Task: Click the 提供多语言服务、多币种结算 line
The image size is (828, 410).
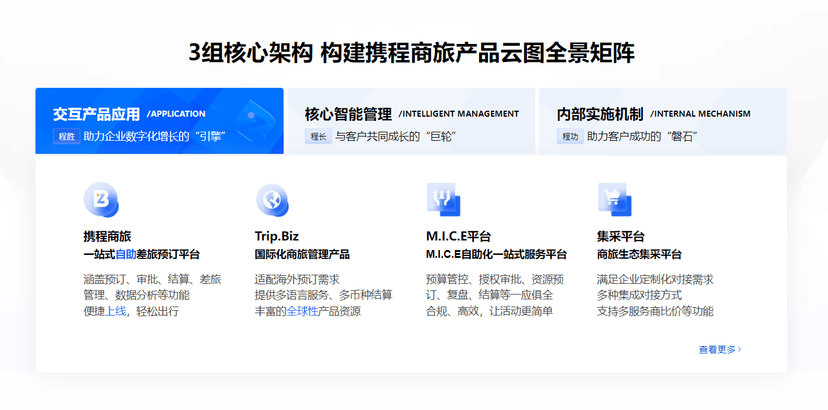Action: (324, 295)
